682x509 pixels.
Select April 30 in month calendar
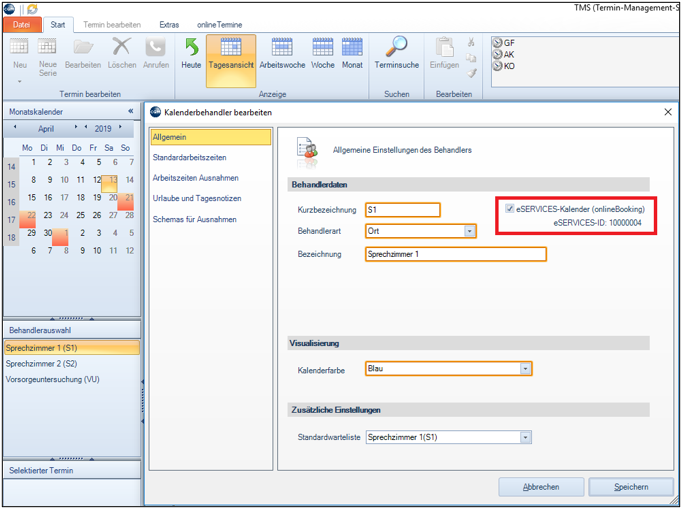(48, 233)
